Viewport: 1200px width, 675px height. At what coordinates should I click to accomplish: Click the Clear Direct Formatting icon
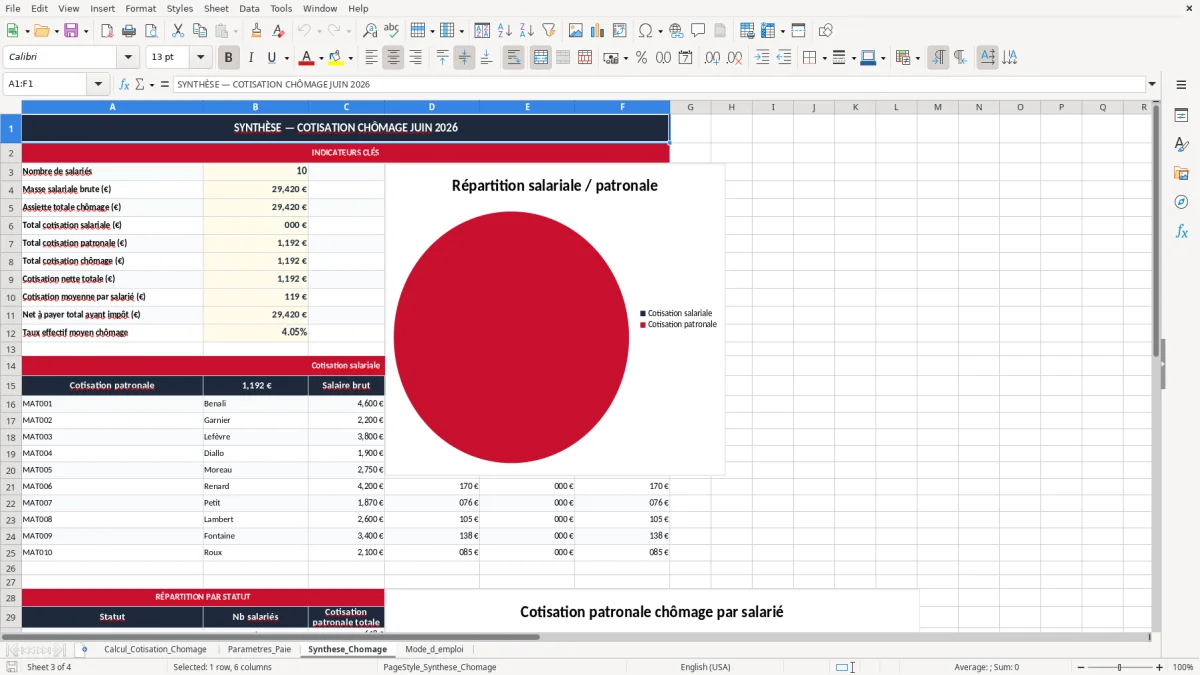pyautogui.click(x=278, y=31)
